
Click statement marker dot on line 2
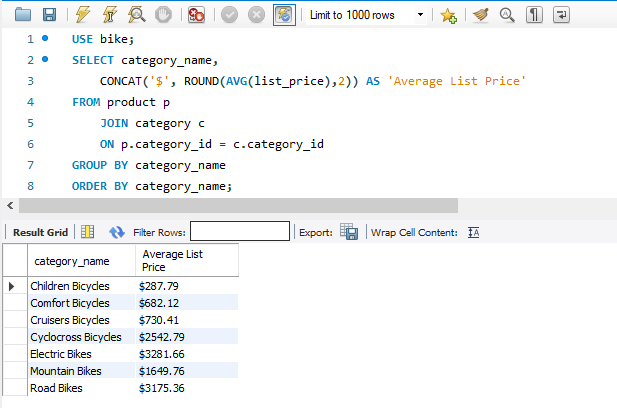pyautogui.click(x=45, y=59)
